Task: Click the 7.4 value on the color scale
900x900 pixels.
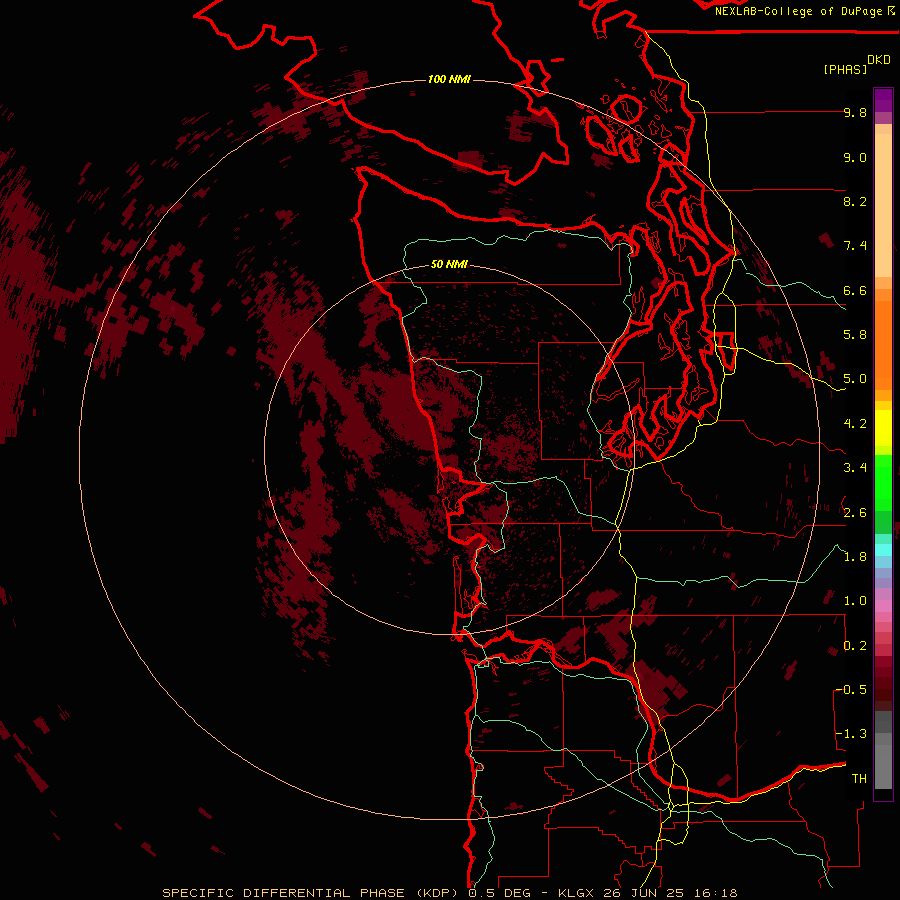Action: point(855,246)
